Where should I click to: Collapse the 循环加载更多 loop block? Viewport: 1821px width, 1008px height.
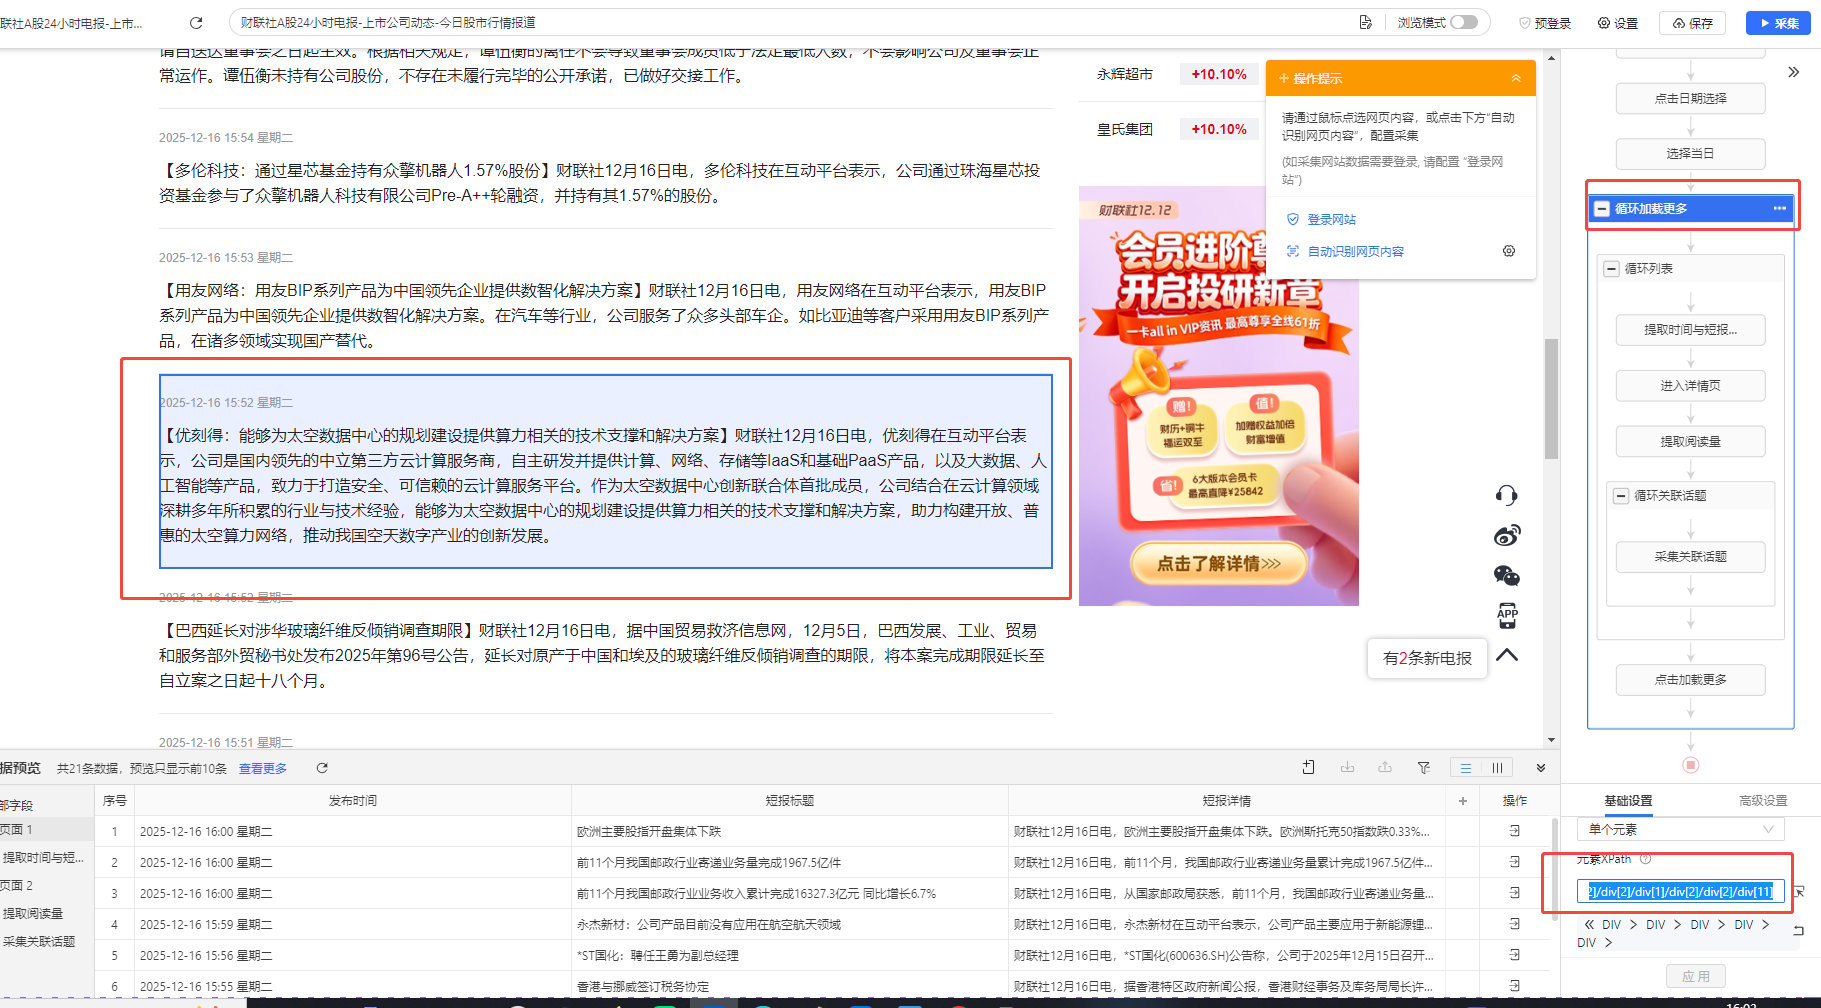click(1602, 209)
